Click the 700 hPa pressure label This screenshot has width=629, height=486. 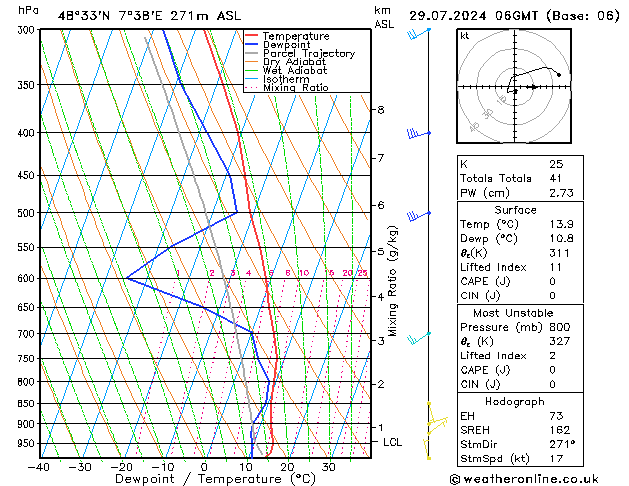pos(28,334)
